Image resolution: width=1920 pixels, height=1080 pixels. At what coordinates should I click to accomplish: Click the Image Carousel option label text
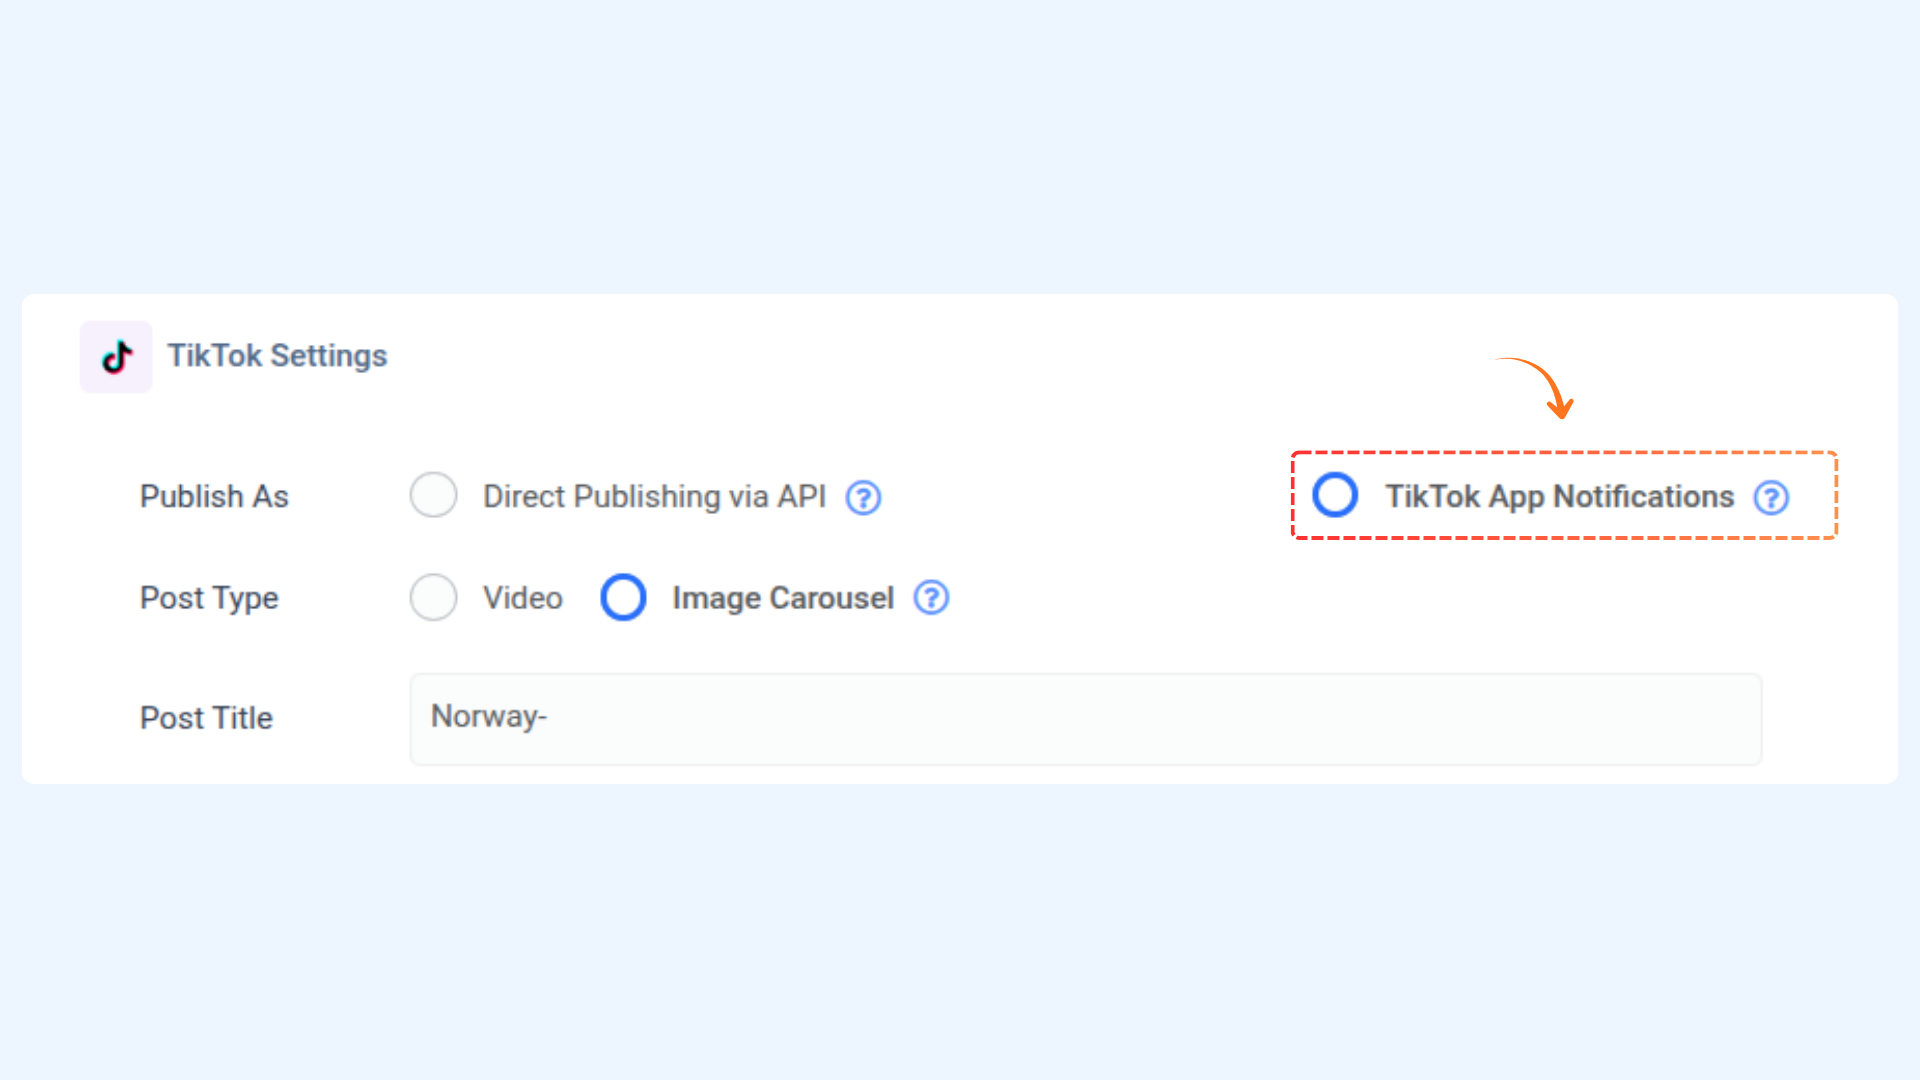(x=783, y=598)
